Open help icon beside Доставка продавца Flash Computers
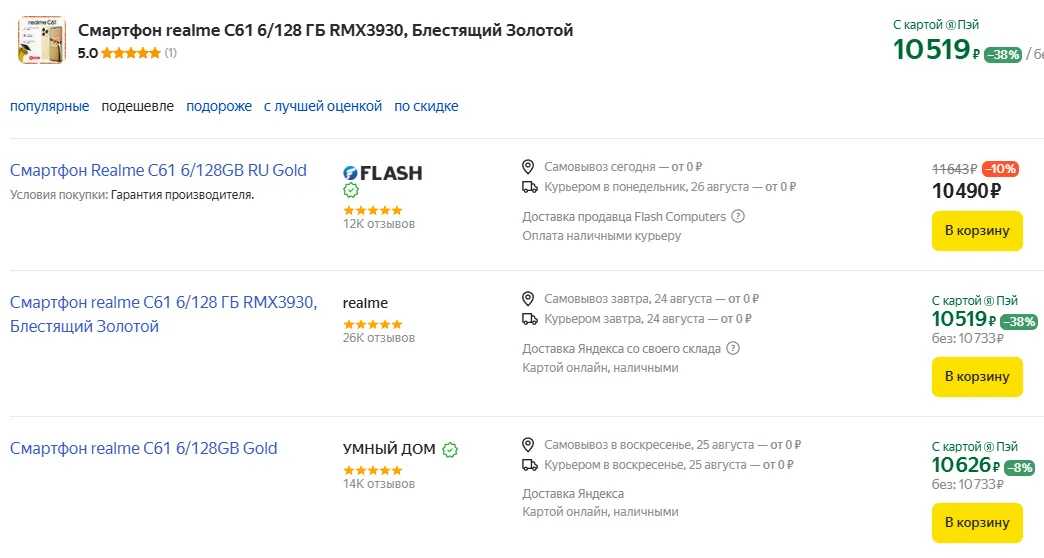This screenshot has height=558, width=1044. click(x=738, y=216)
